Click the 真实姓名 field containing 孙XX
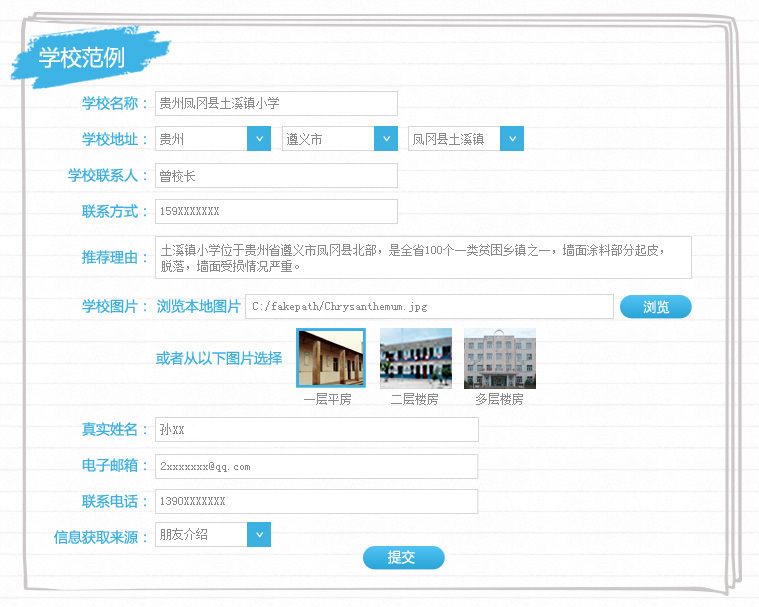 pos(316,430)
